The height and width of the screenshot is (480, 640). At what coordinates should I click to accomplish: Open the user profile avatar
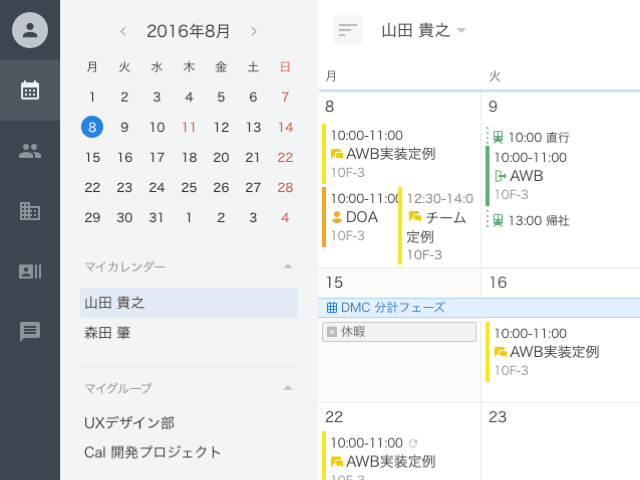tap(30, 30)
